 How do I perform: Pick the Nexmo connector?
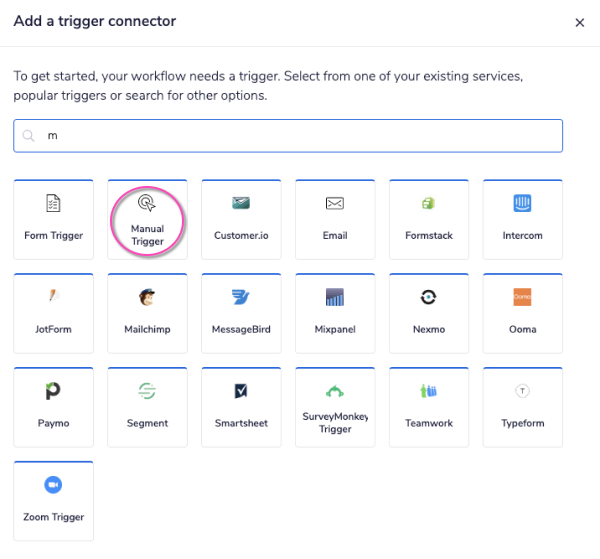(x=429, y=312)
